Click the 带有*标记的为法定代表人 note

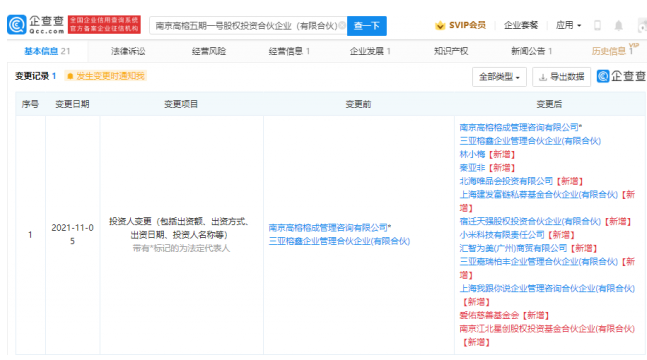[181, 248]
